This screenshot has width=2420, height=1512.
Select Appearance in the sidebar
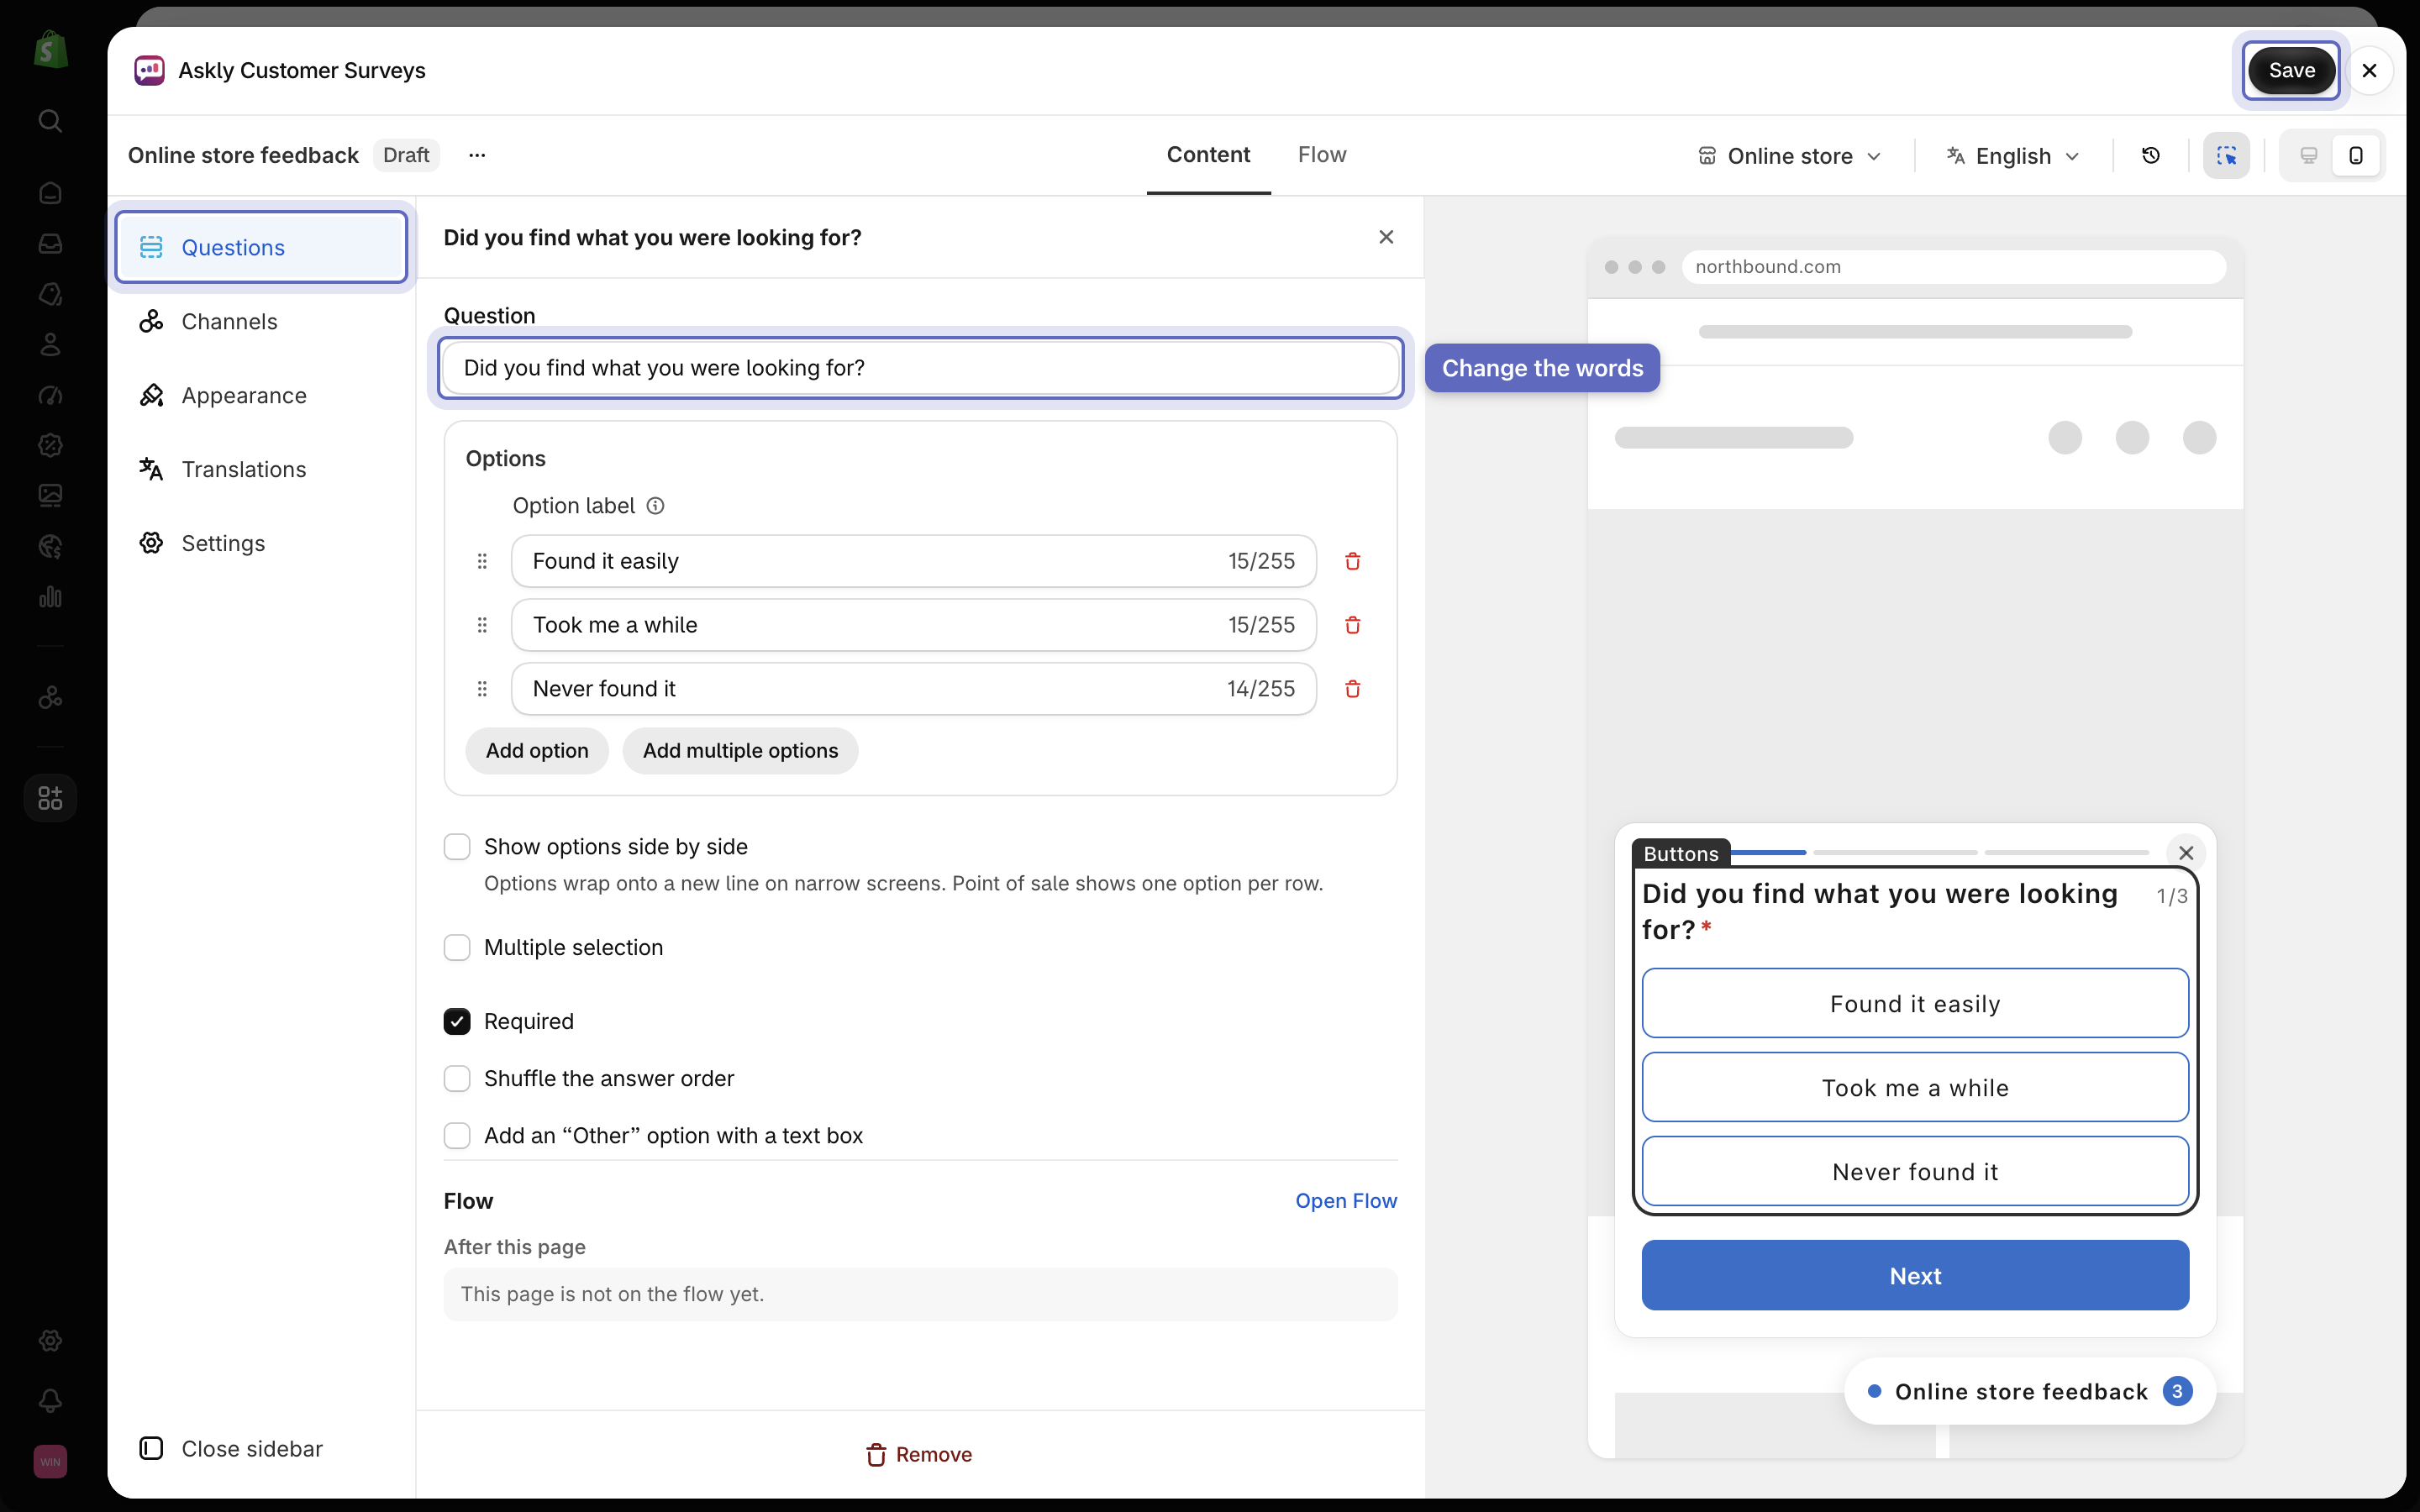261,395
